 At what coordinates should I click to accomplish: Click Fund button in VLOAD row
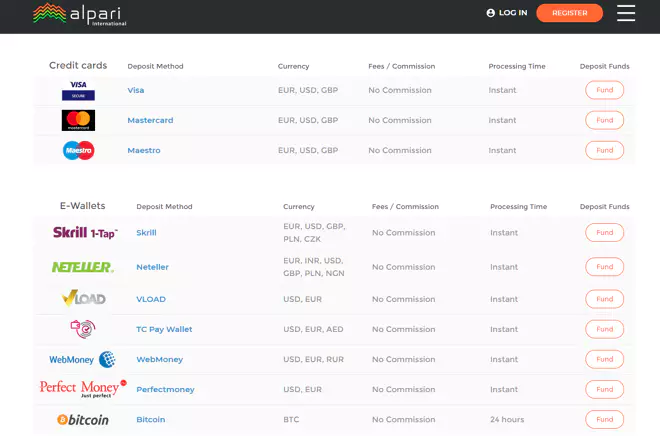(604, 299)
